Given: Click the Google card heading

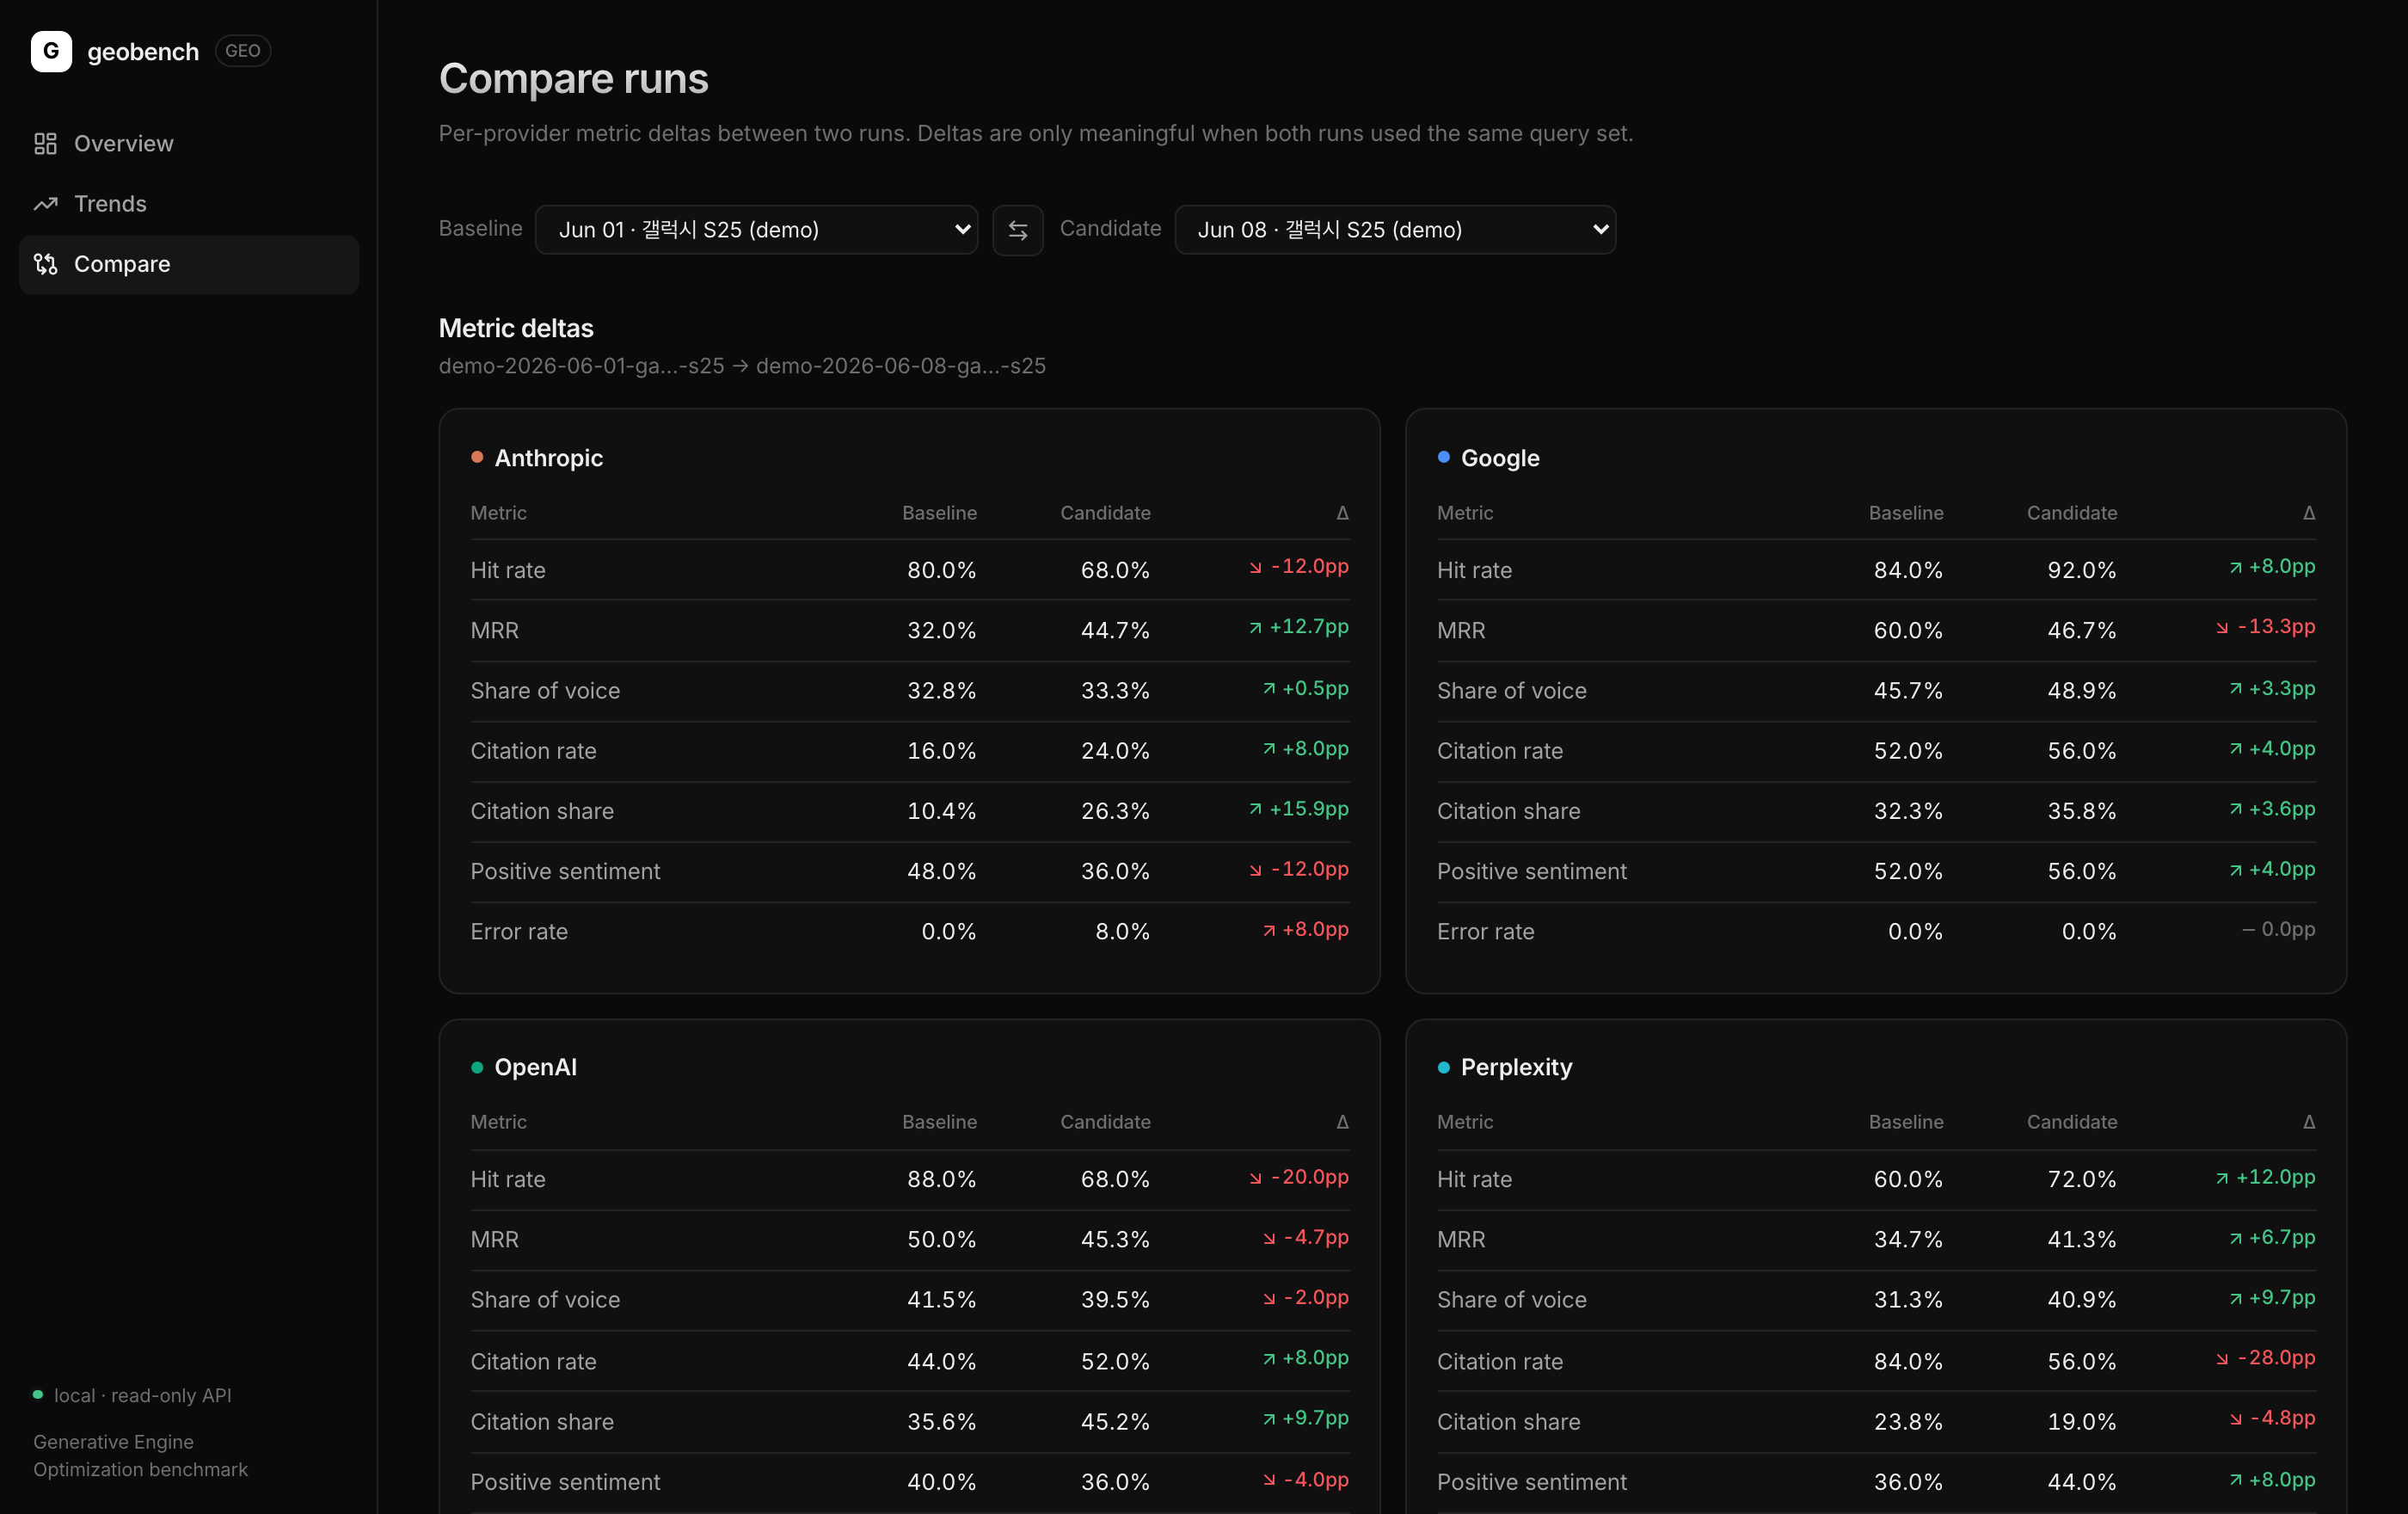Looking at the screenshot, I should [1500, 458].
